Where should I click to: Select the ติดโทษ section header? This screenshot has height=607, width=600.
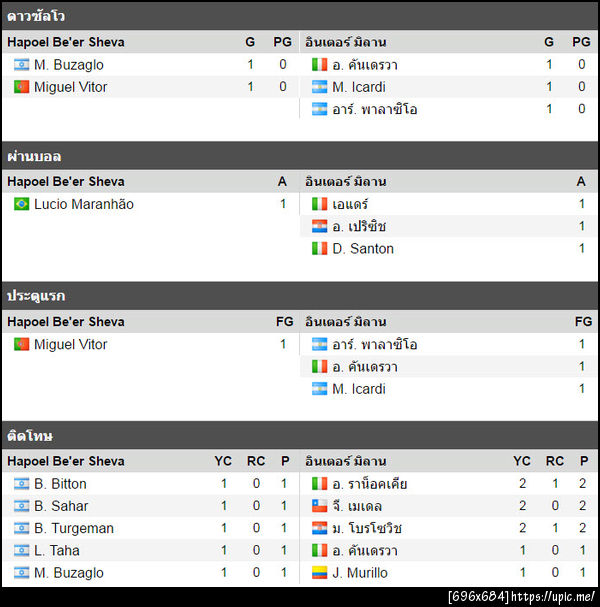(x=30, y=436)
